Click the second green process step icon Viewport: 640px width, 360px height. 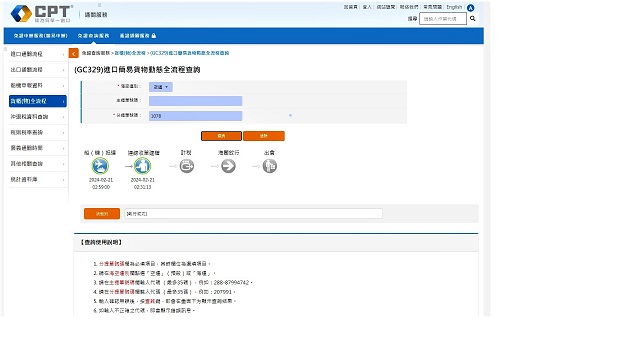(142, 166)
